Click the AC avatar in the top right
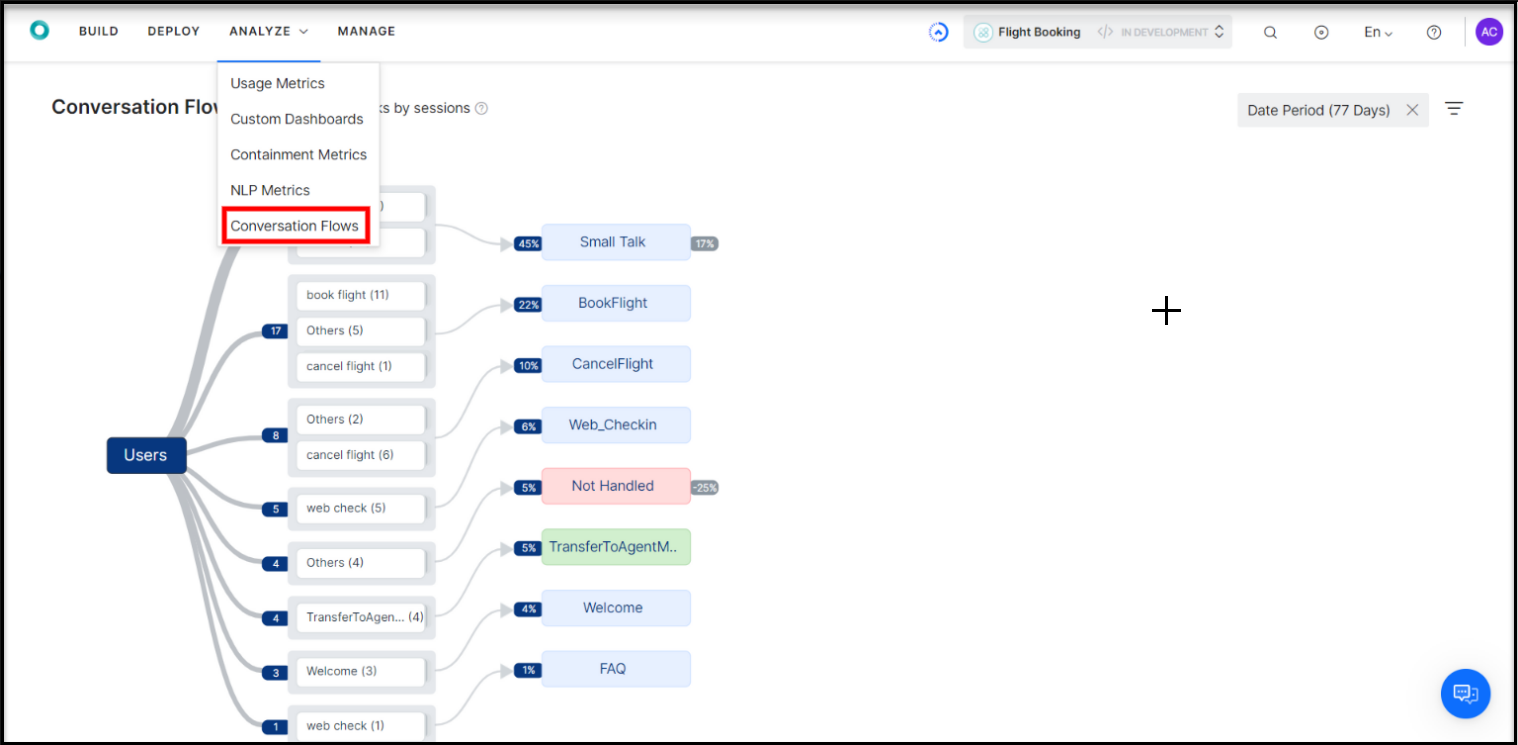This screenshot has width=1518, height=745. coord(1489,31)
